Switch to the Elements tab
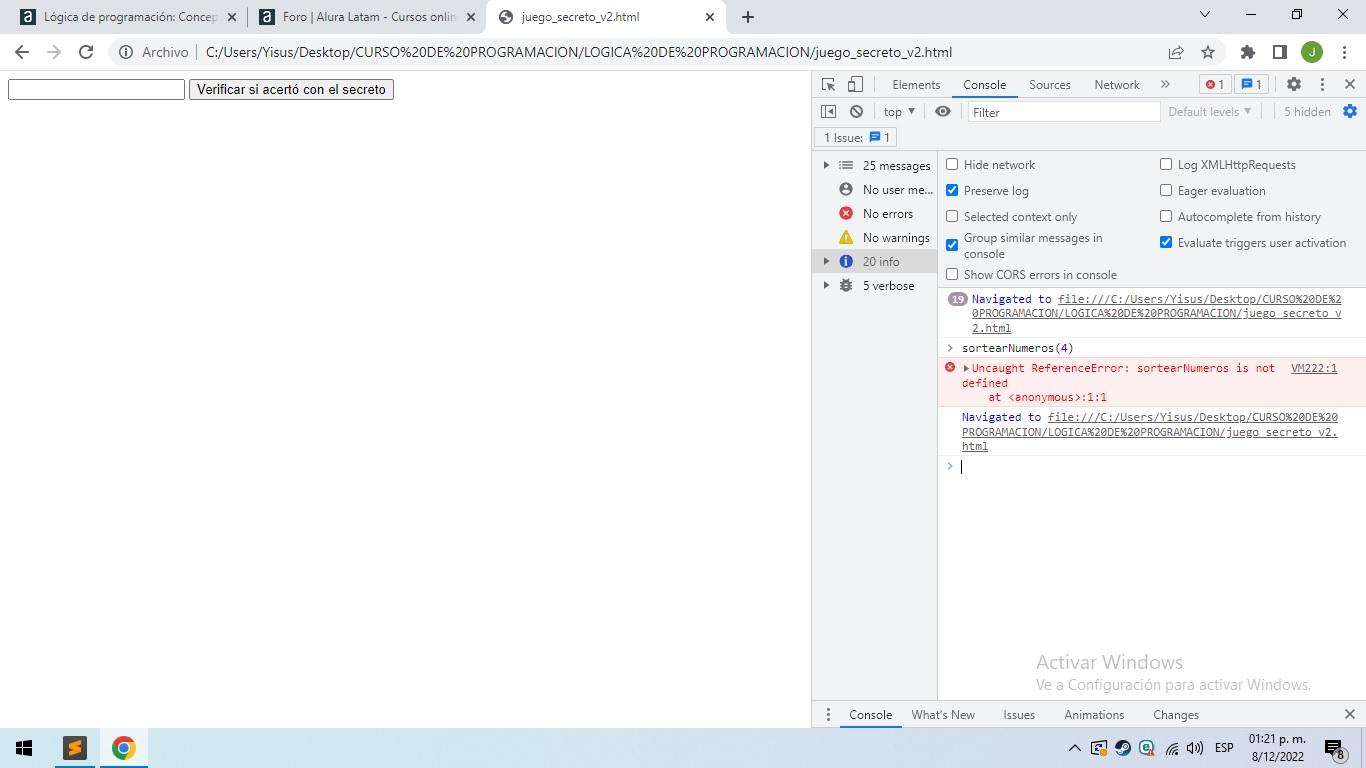The image size is (1366, 768). [916, 85]
